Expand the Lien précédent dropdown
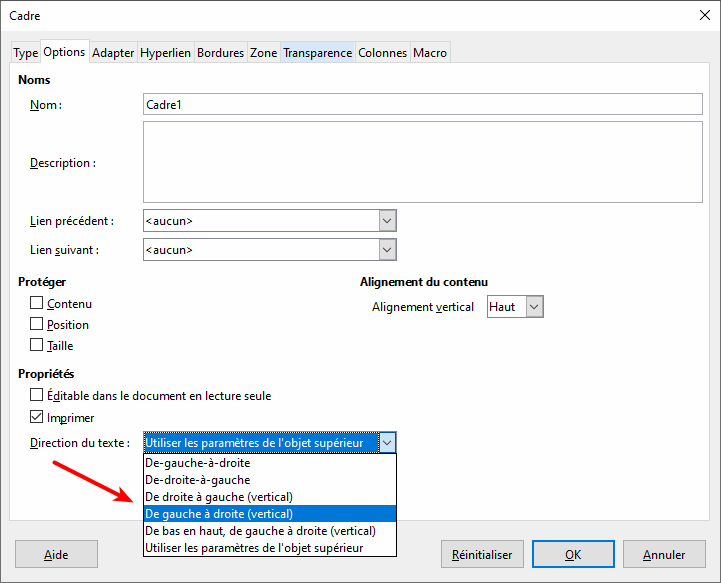Screen dimensions: 721x583 click(x=388, y=221)
